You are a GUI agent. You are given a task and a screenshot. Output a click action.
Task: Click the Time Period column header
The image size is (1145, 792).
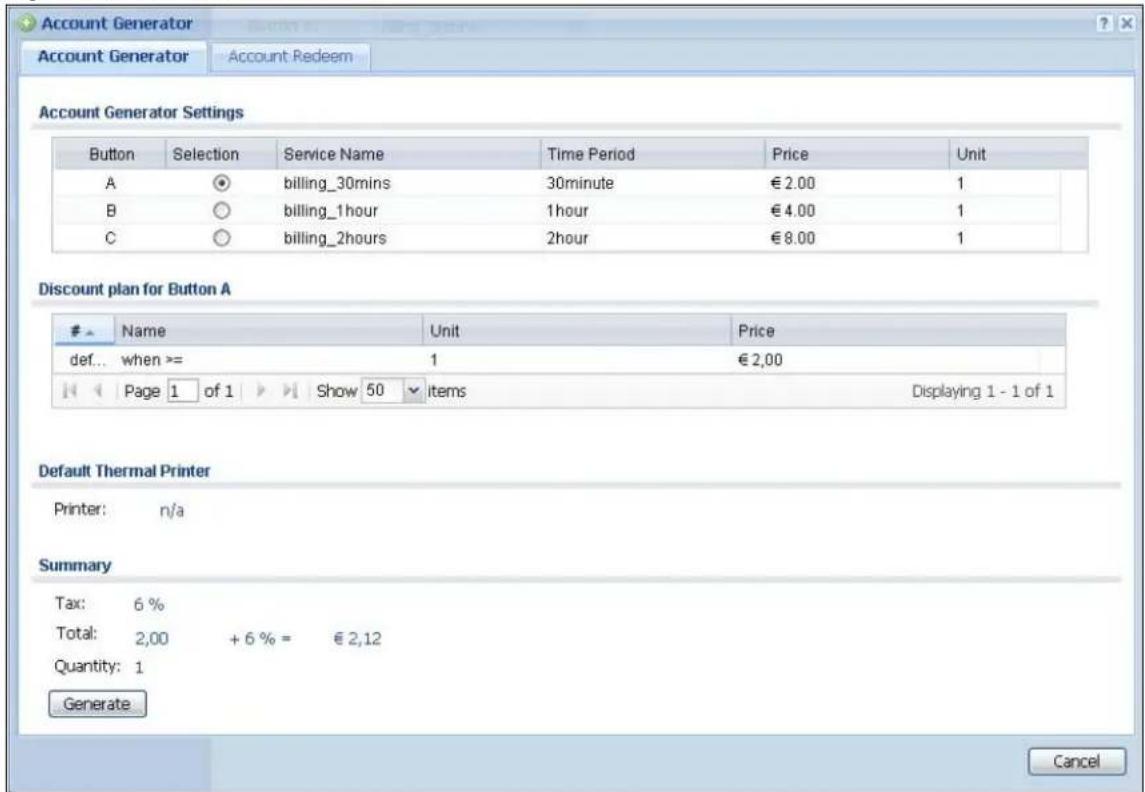653,155
